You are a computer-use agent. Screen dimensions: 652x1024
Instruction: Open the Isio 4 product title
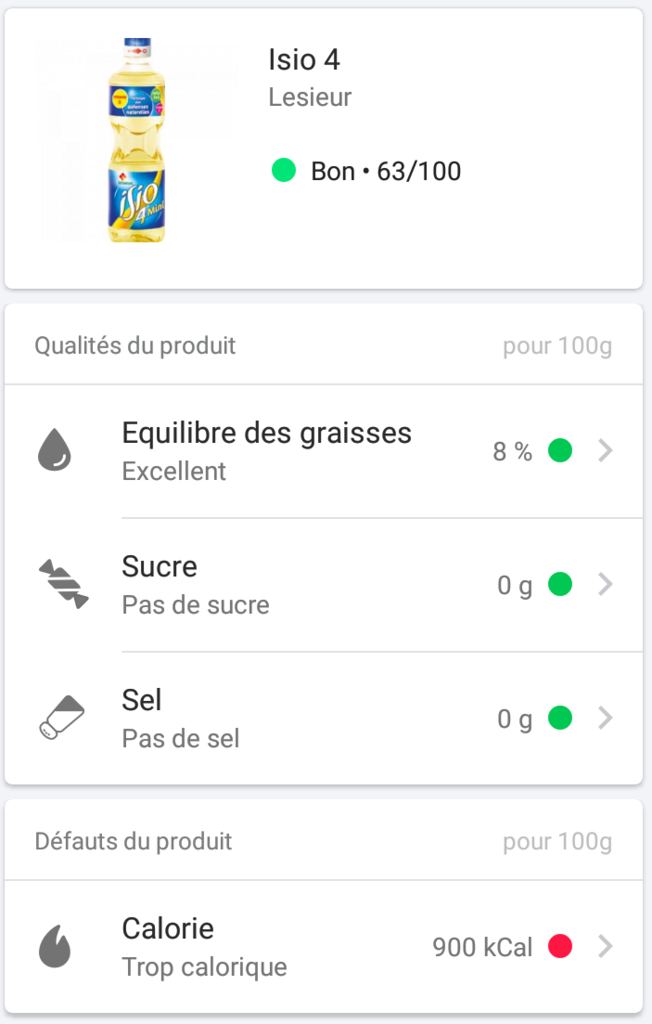click(x=304, y=59)
